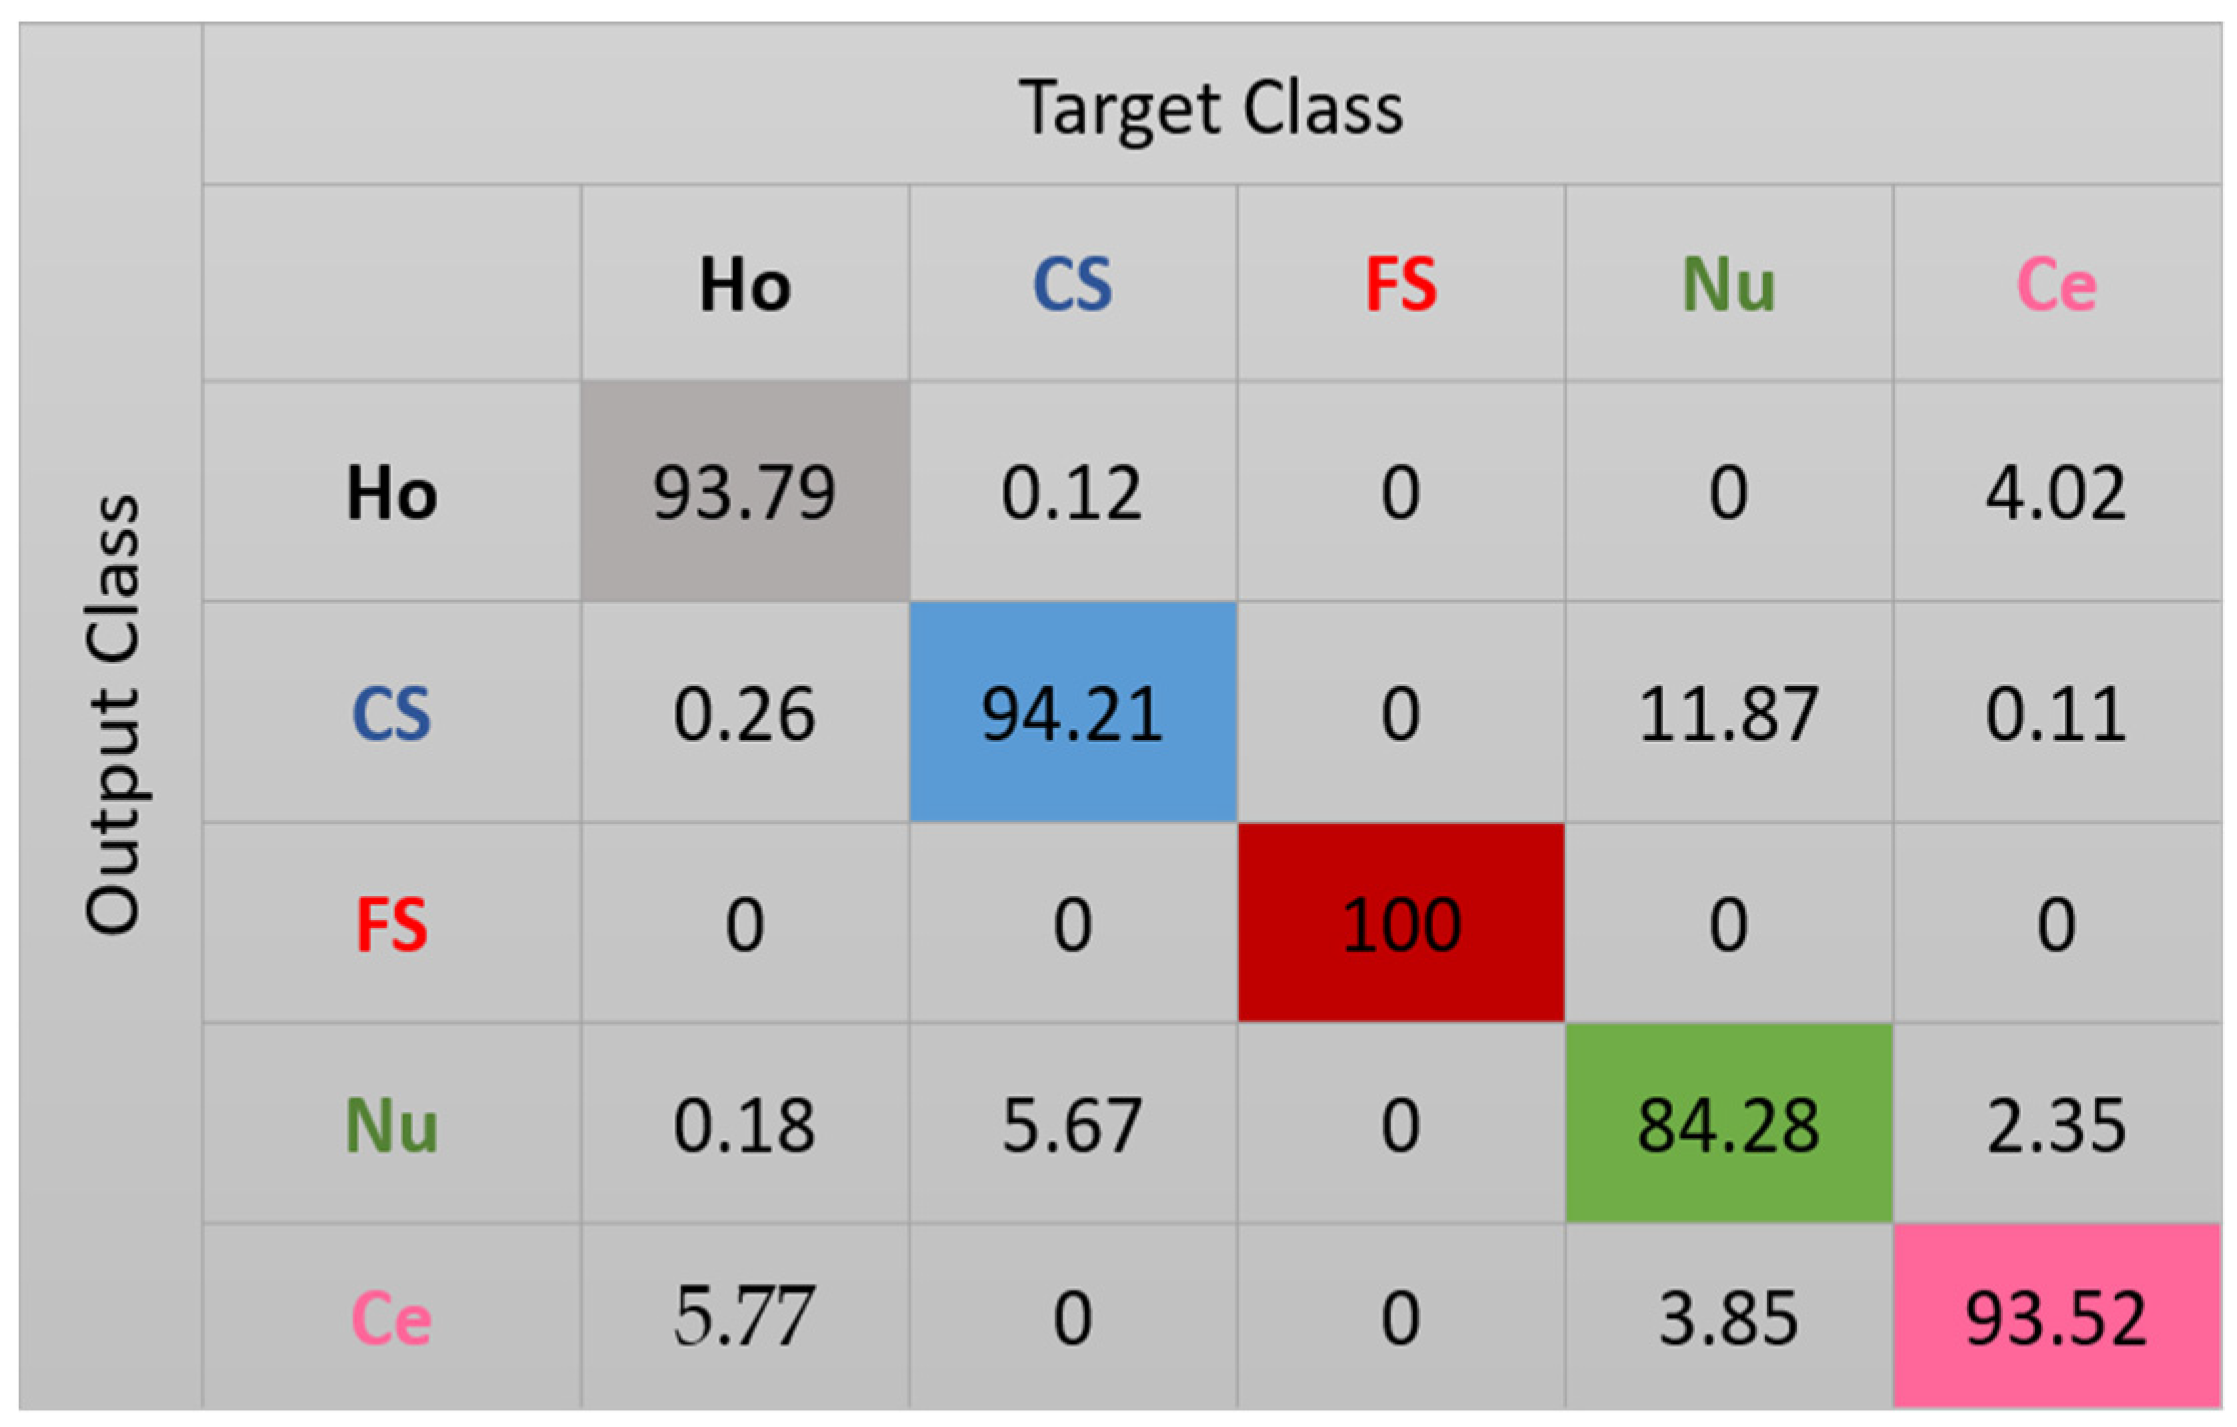2237x1427 pixels.
Task: Click the 11.87 value cell
Action: point(1728,714)
